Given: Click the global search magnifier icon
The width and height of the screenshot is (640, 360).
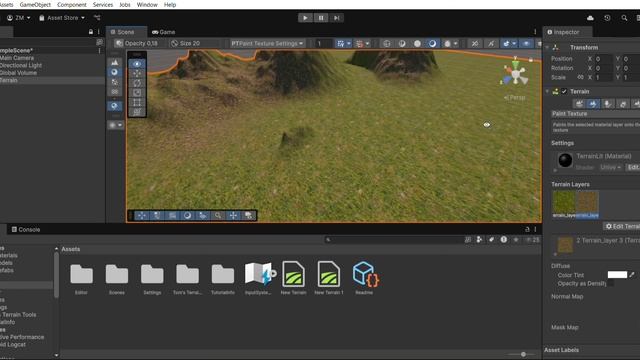Looking at the screenshot, I should point(624,18).
